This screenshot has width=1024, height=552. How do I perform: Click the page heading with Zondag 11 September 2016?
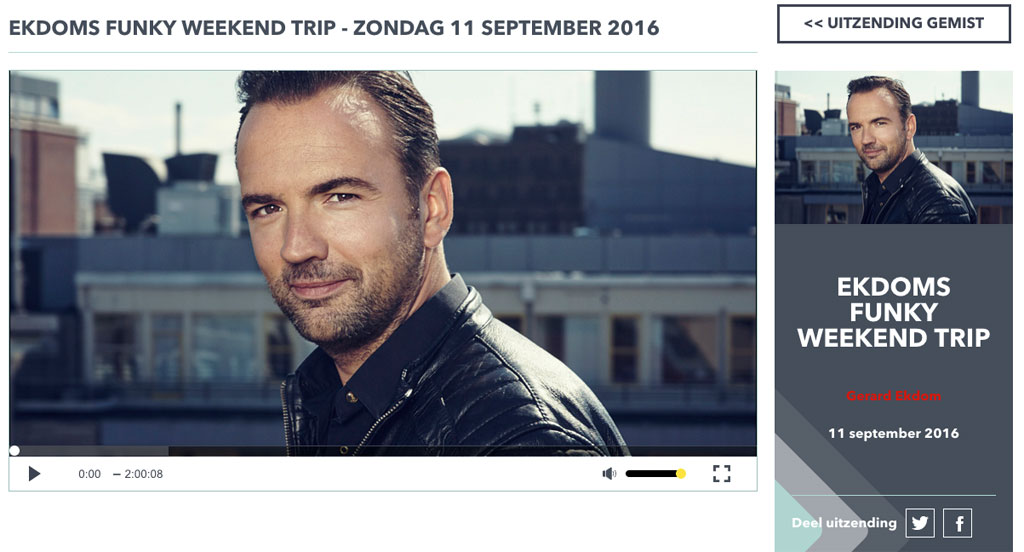[334, 28]
